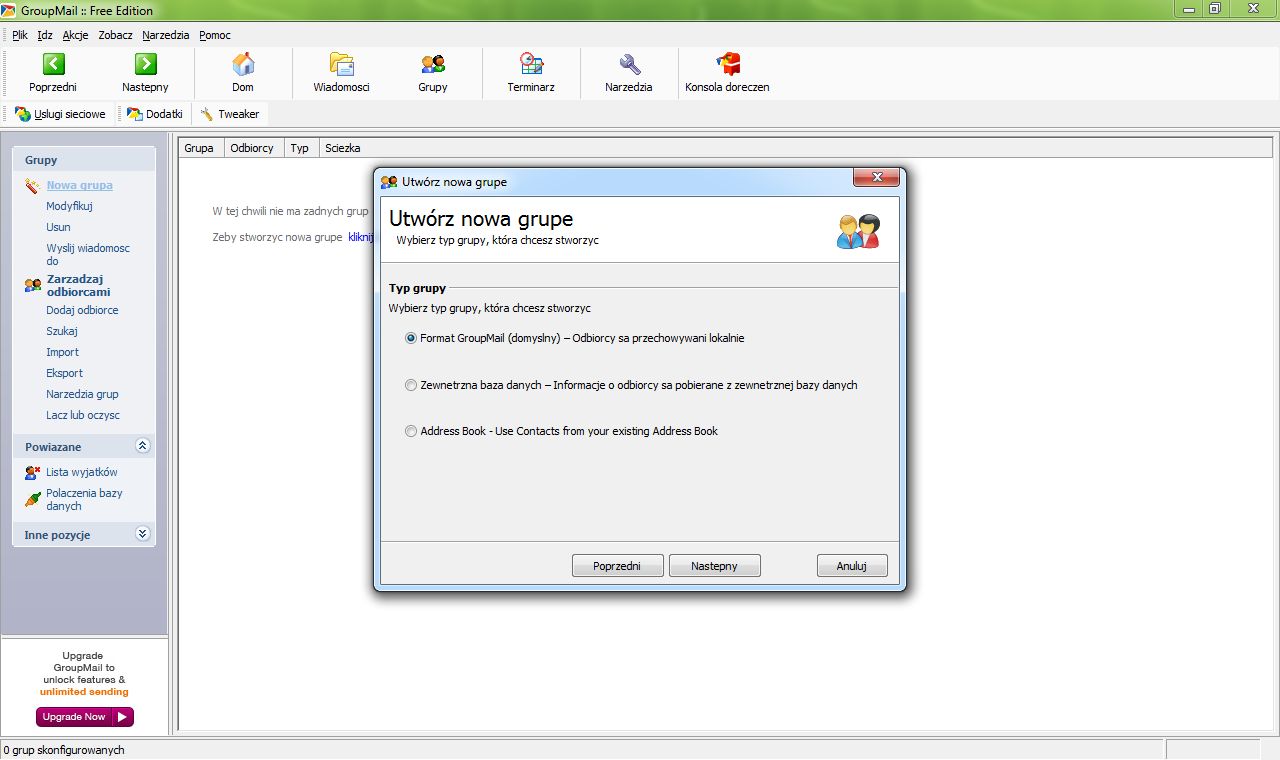
Task: Click the Usun sidebar link
Action: tap(58, 227)
